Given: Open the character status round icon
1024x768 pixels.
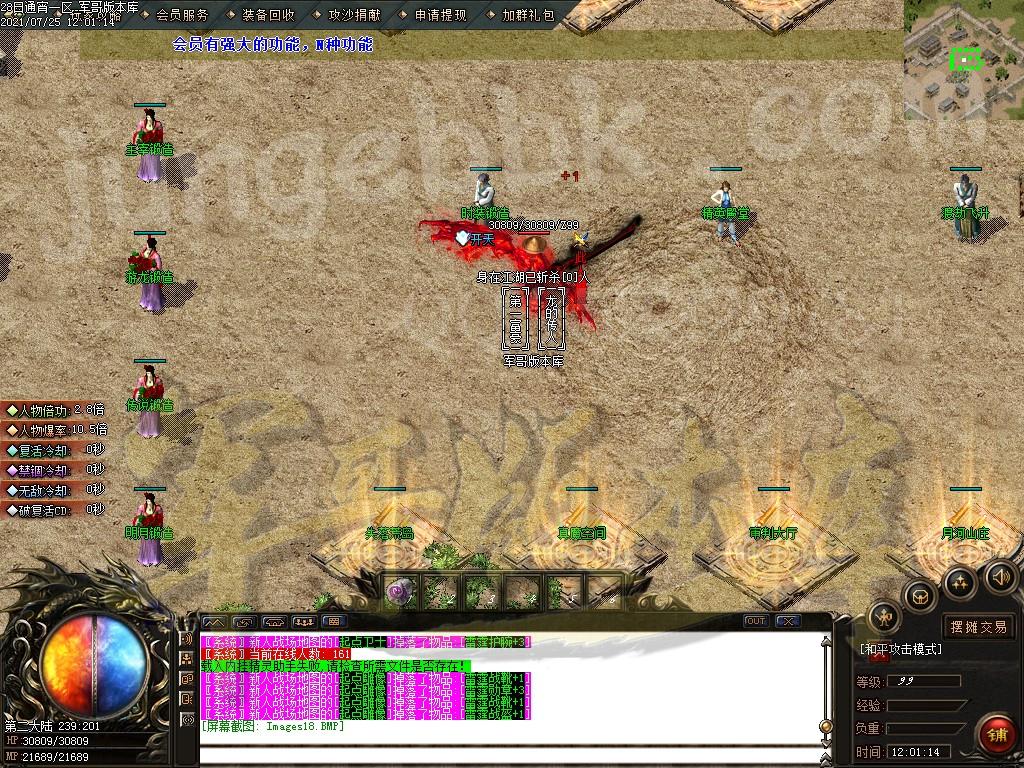Looking at the screenshot, I should click(883, 617).
